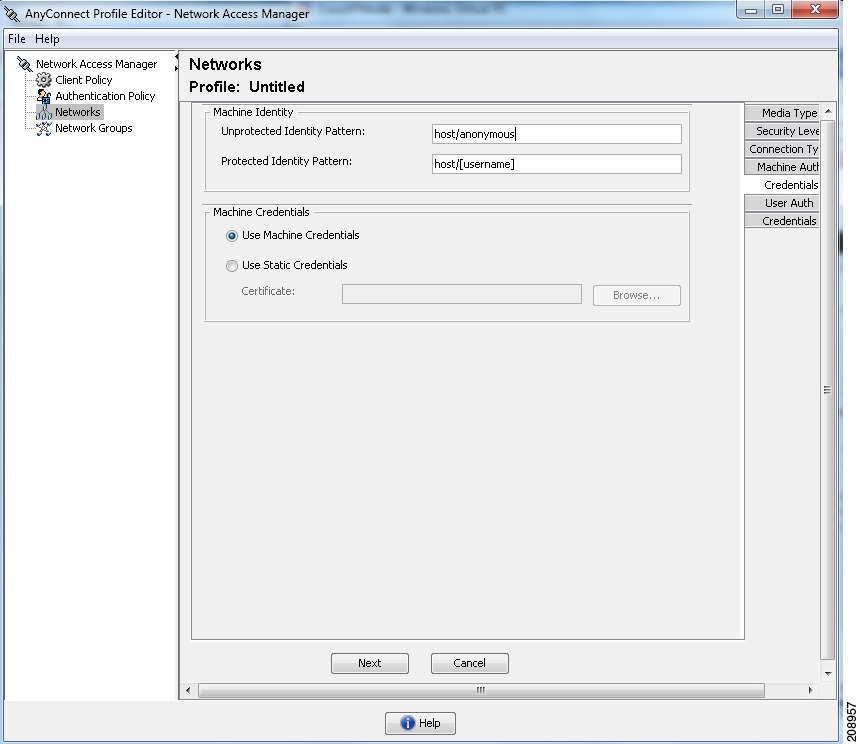Close the Profile Editor window
The height and width of the screenshot is (744, 858).
tap(815, 9)
